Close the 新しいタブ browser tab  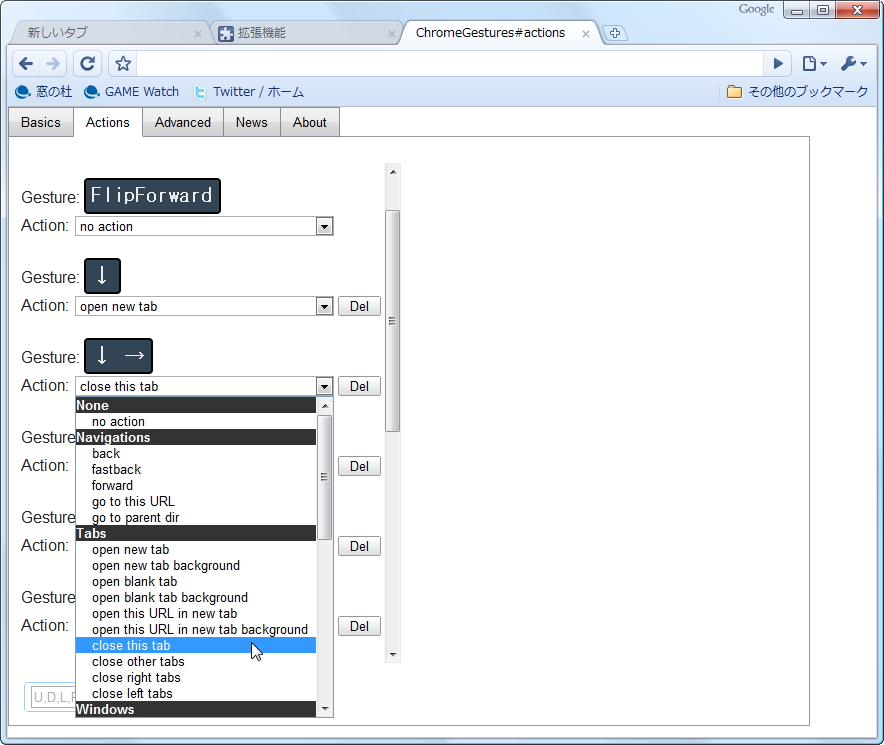197,34
